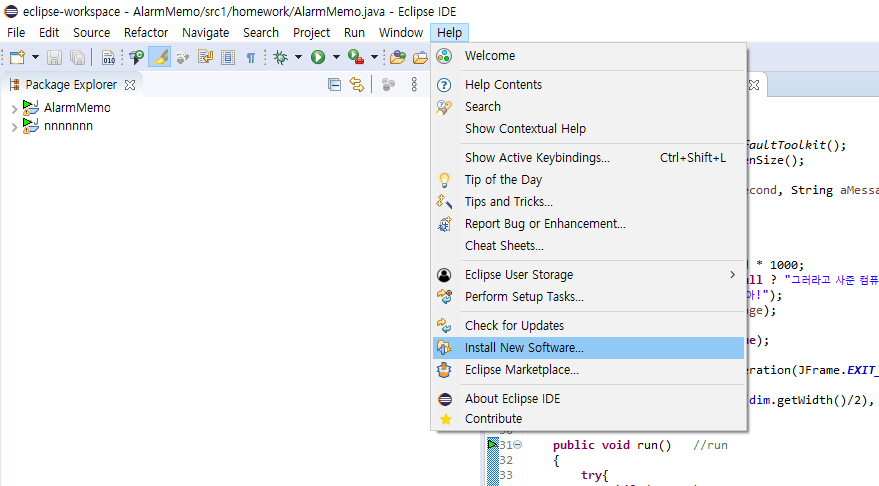Open the Navigate menu
This screenshot has width=879, height=486.
coord(205,33)
